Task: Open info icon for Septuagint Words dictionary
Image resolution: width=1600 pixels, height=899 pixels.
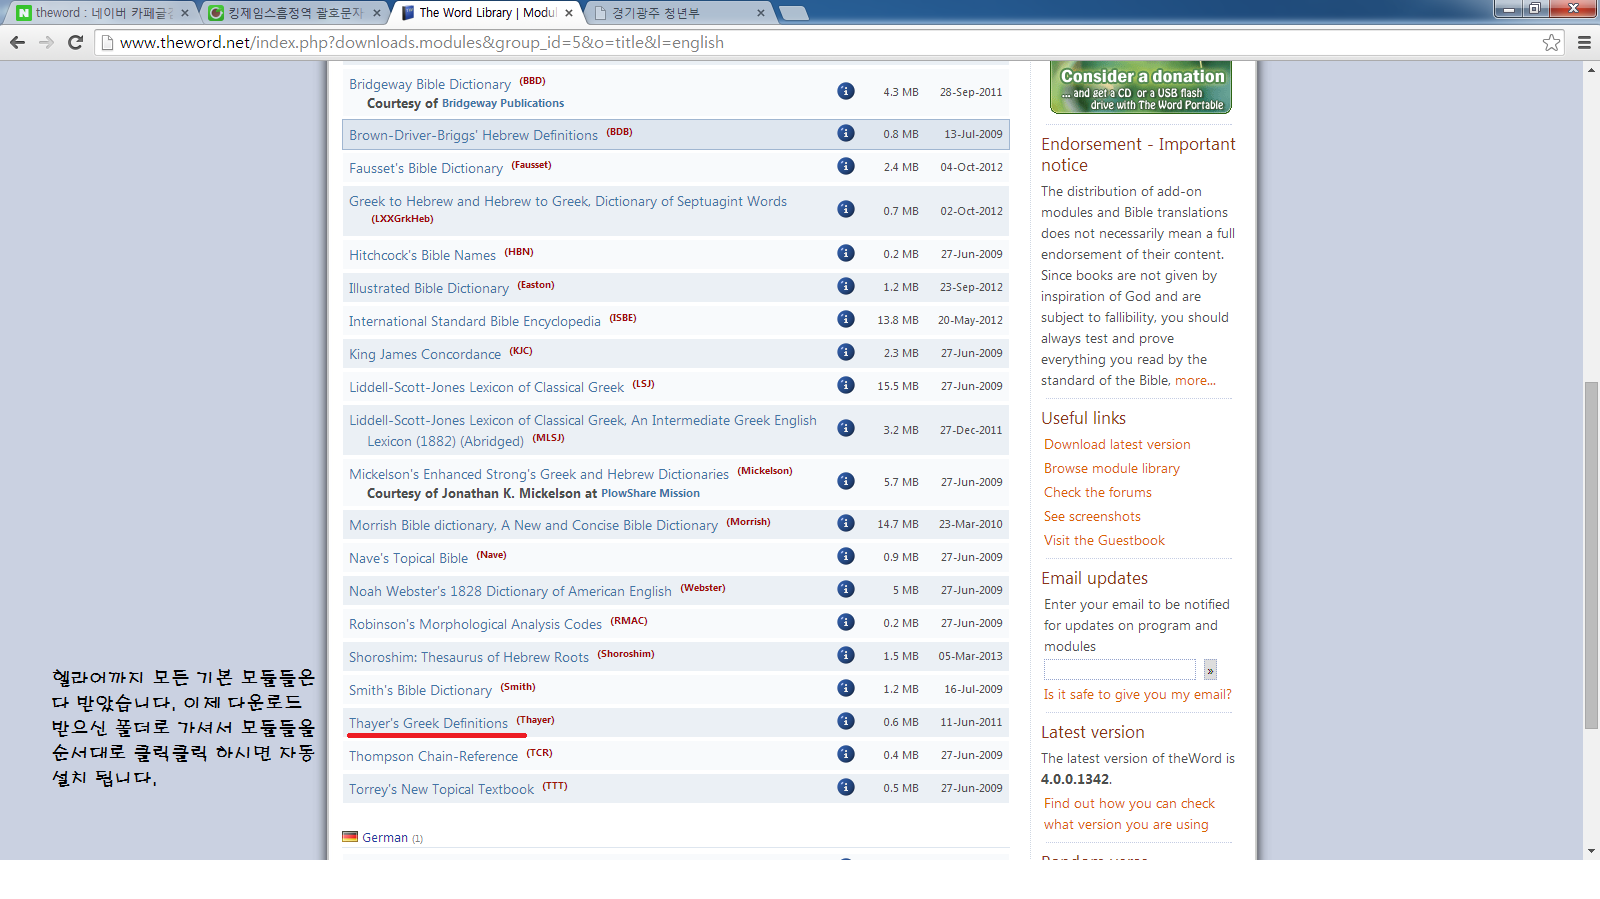Action: point(846,209)
